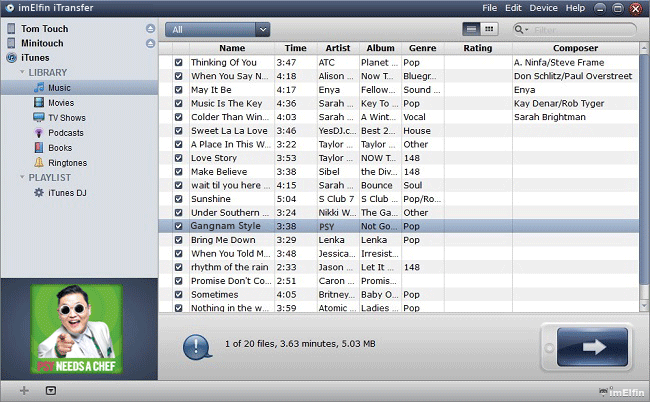Collapse the PLAYLIST section
This screenshot has width=650, height=402.
(22, 178)
